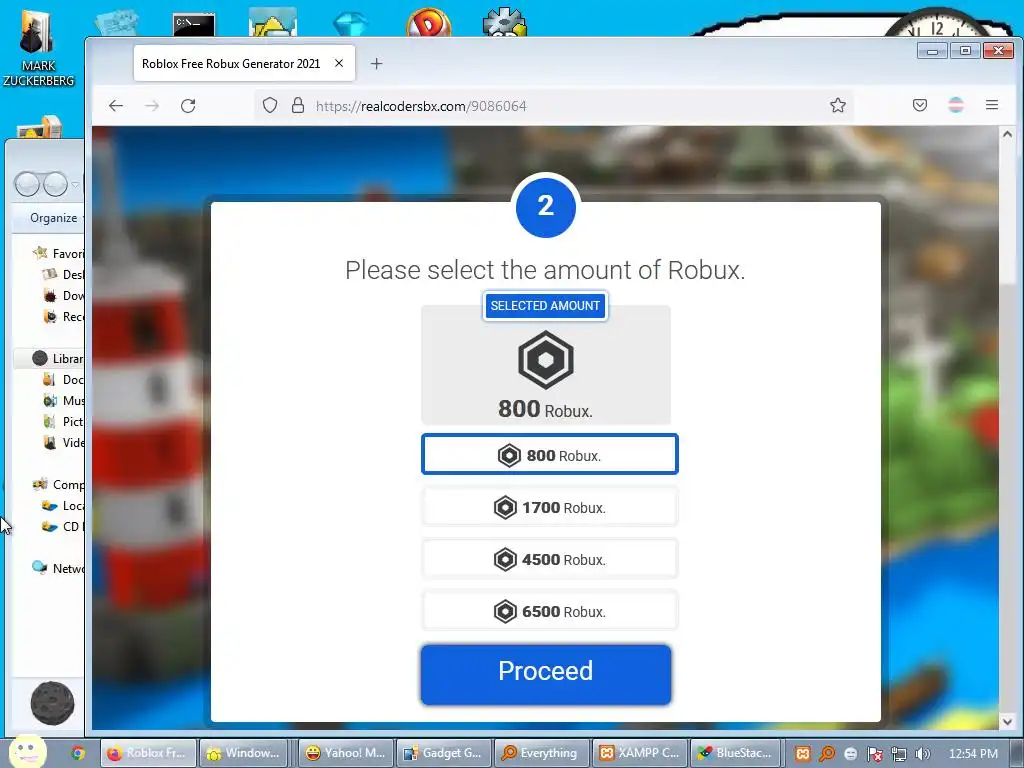Screen dimensions: 1024x768
Task: Open the MARK ZUCKERBERG desktop folder icon
Action: 39,46
